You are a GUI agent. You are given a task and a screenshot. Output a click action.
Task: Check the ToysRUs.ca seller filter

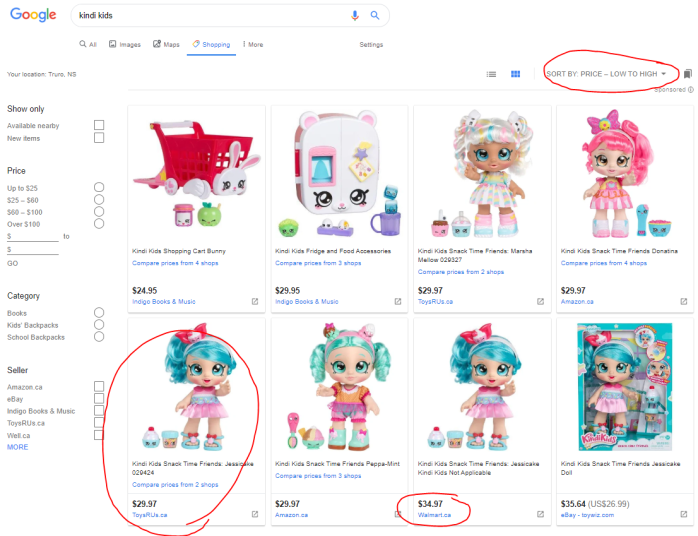tap(99, 423)
